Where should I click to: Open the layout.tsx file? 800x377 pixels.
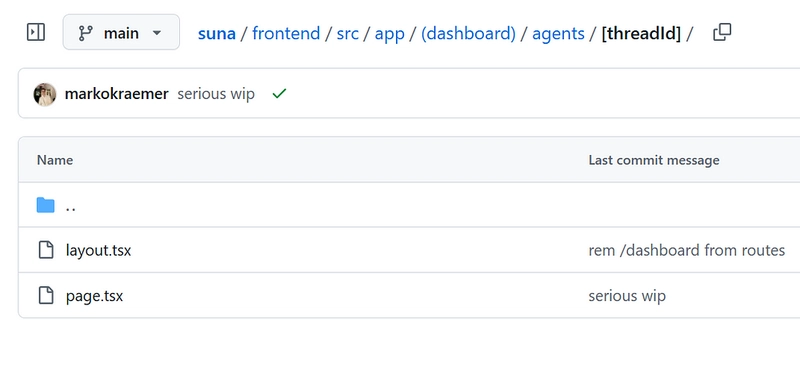point(98,250)
